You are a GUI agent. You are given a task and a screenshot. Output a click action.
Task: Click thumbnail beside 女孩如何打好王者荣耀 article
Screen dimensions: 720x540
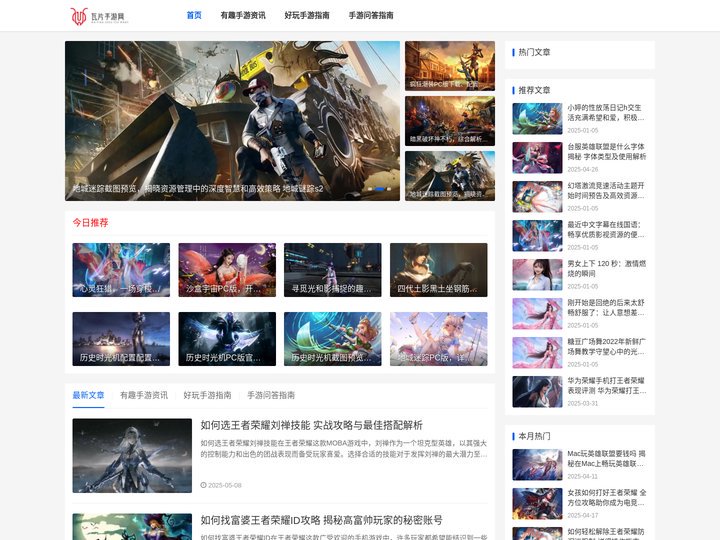click(x=537, y=504)
